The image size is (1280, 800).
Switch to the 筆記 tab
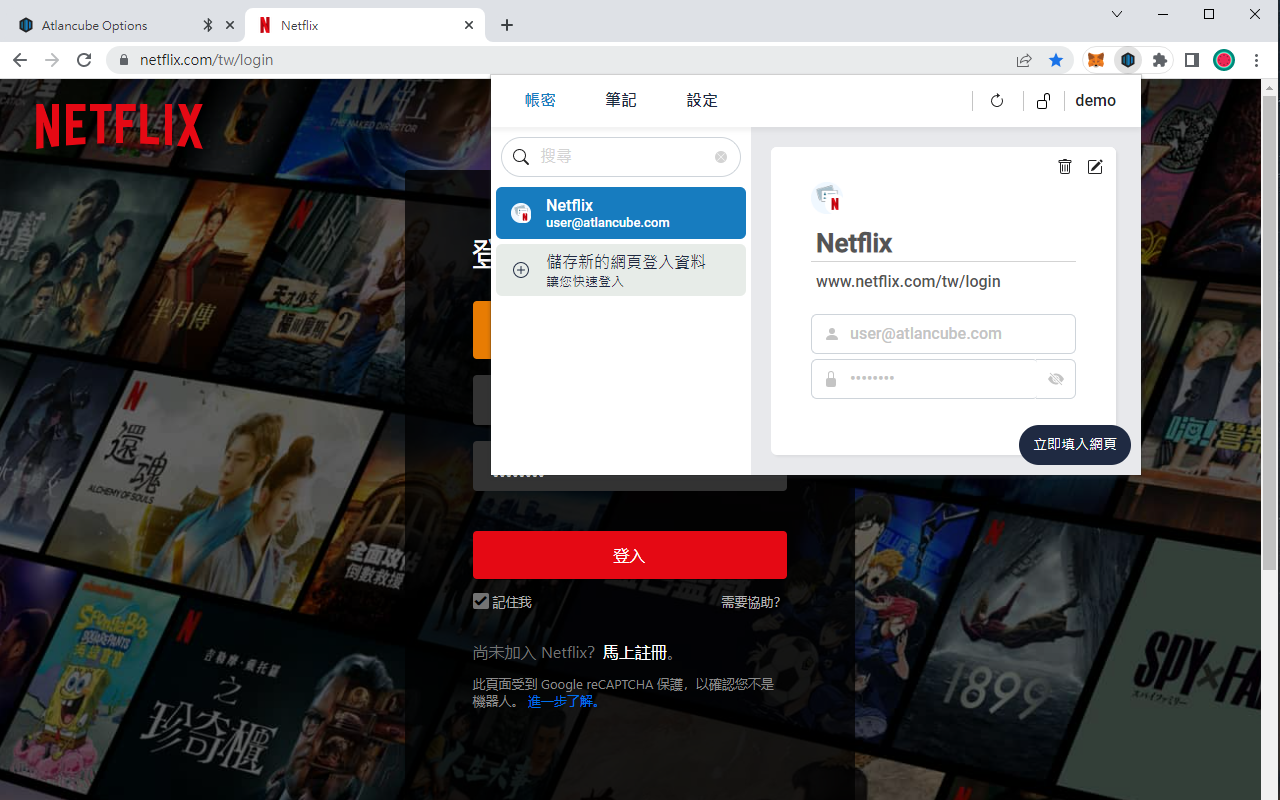tap(621, 100)
